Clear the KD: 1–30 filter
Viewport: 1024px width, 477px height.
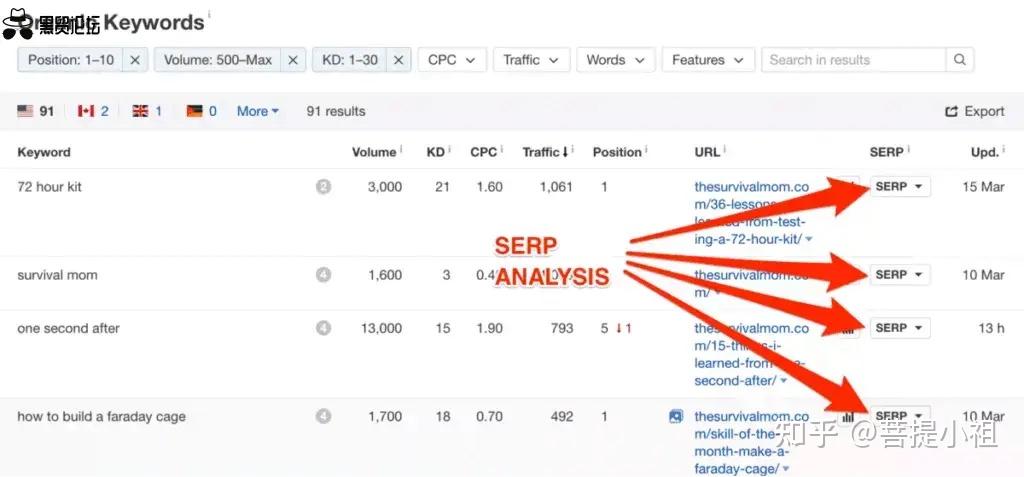[398, 59]
